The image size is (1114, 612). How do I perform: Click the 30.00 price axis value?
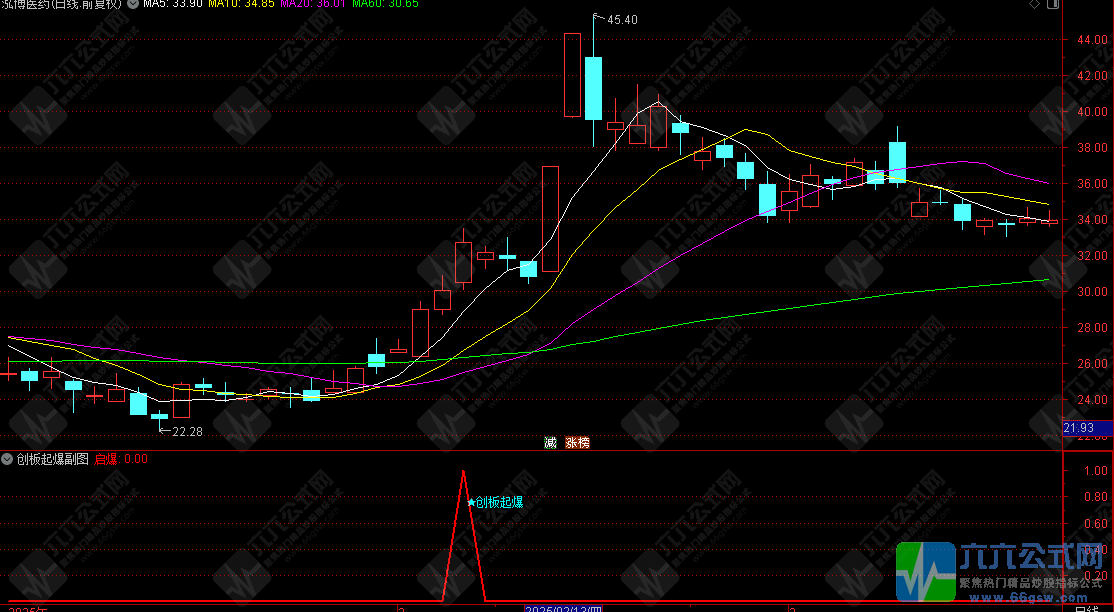click(1093, 291)
